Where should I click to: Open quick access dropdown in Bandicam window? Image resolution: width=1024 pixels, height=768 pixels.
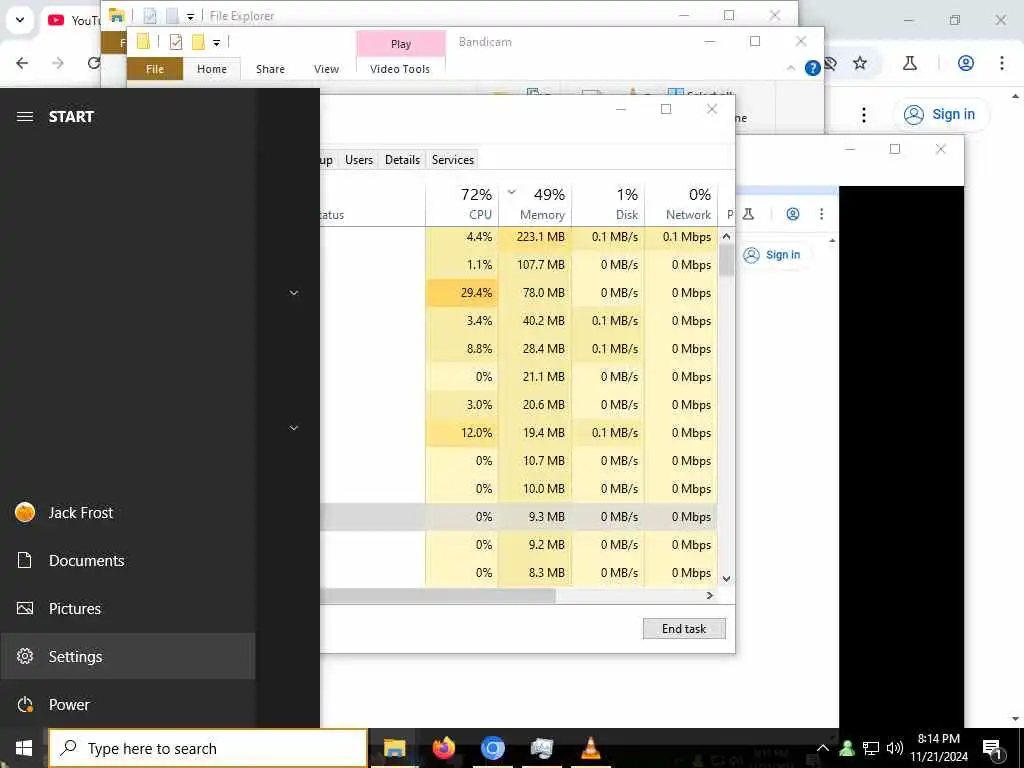(x=216, y=43)
